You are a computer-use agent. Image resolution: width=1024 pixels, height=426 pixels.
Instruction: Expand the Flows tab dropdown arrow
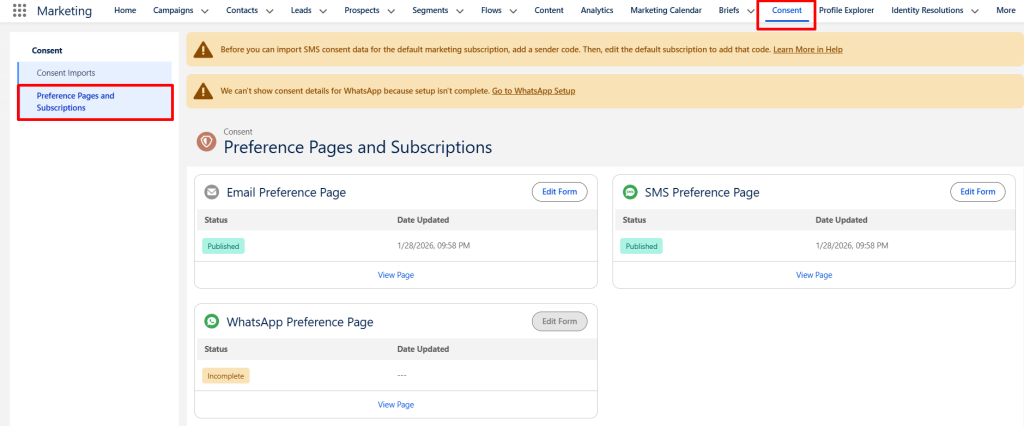(513, 11)
